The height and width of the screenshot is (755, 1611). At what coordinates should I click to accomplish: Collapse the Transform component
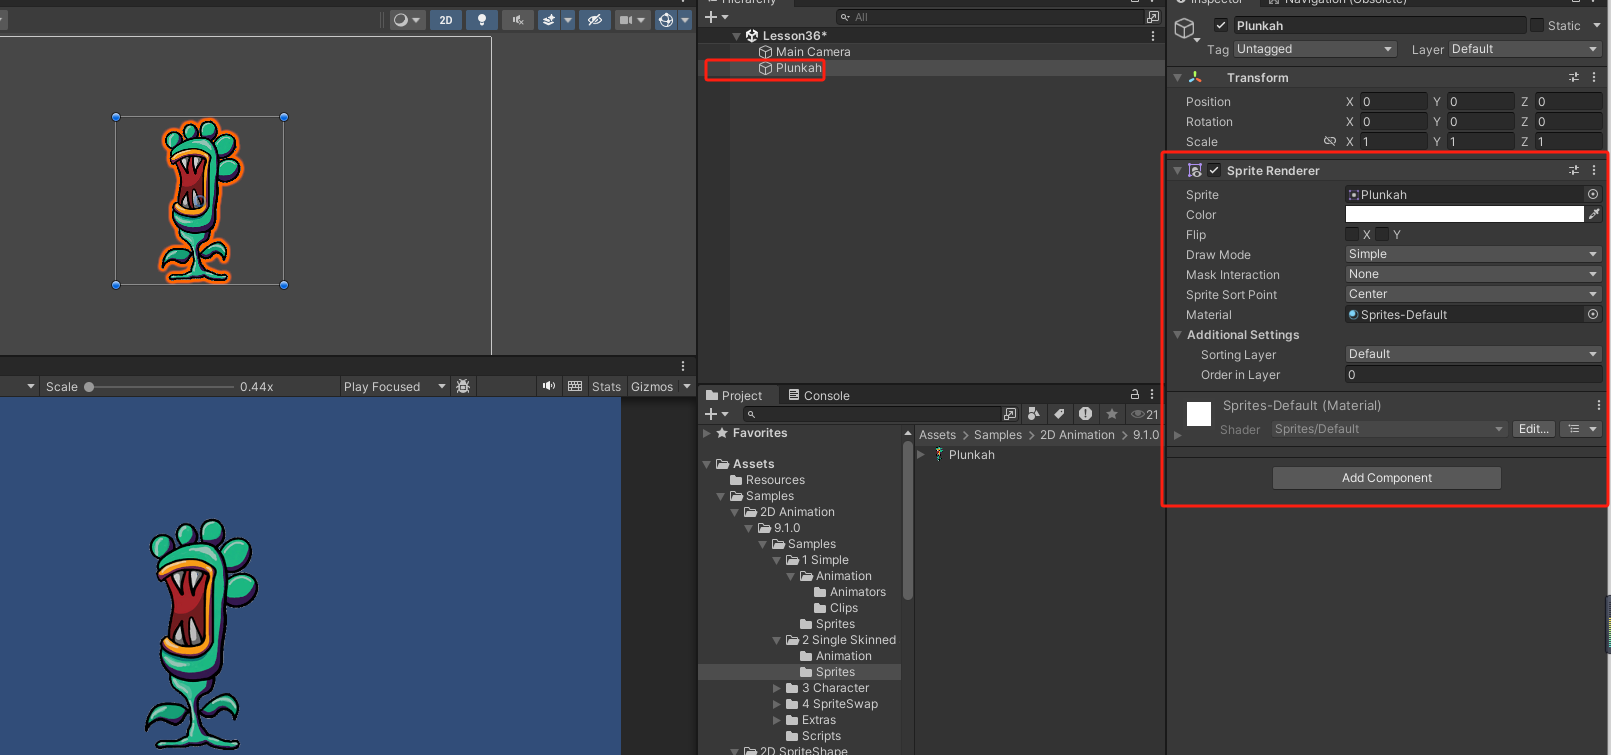click(x=1178, y=77)
